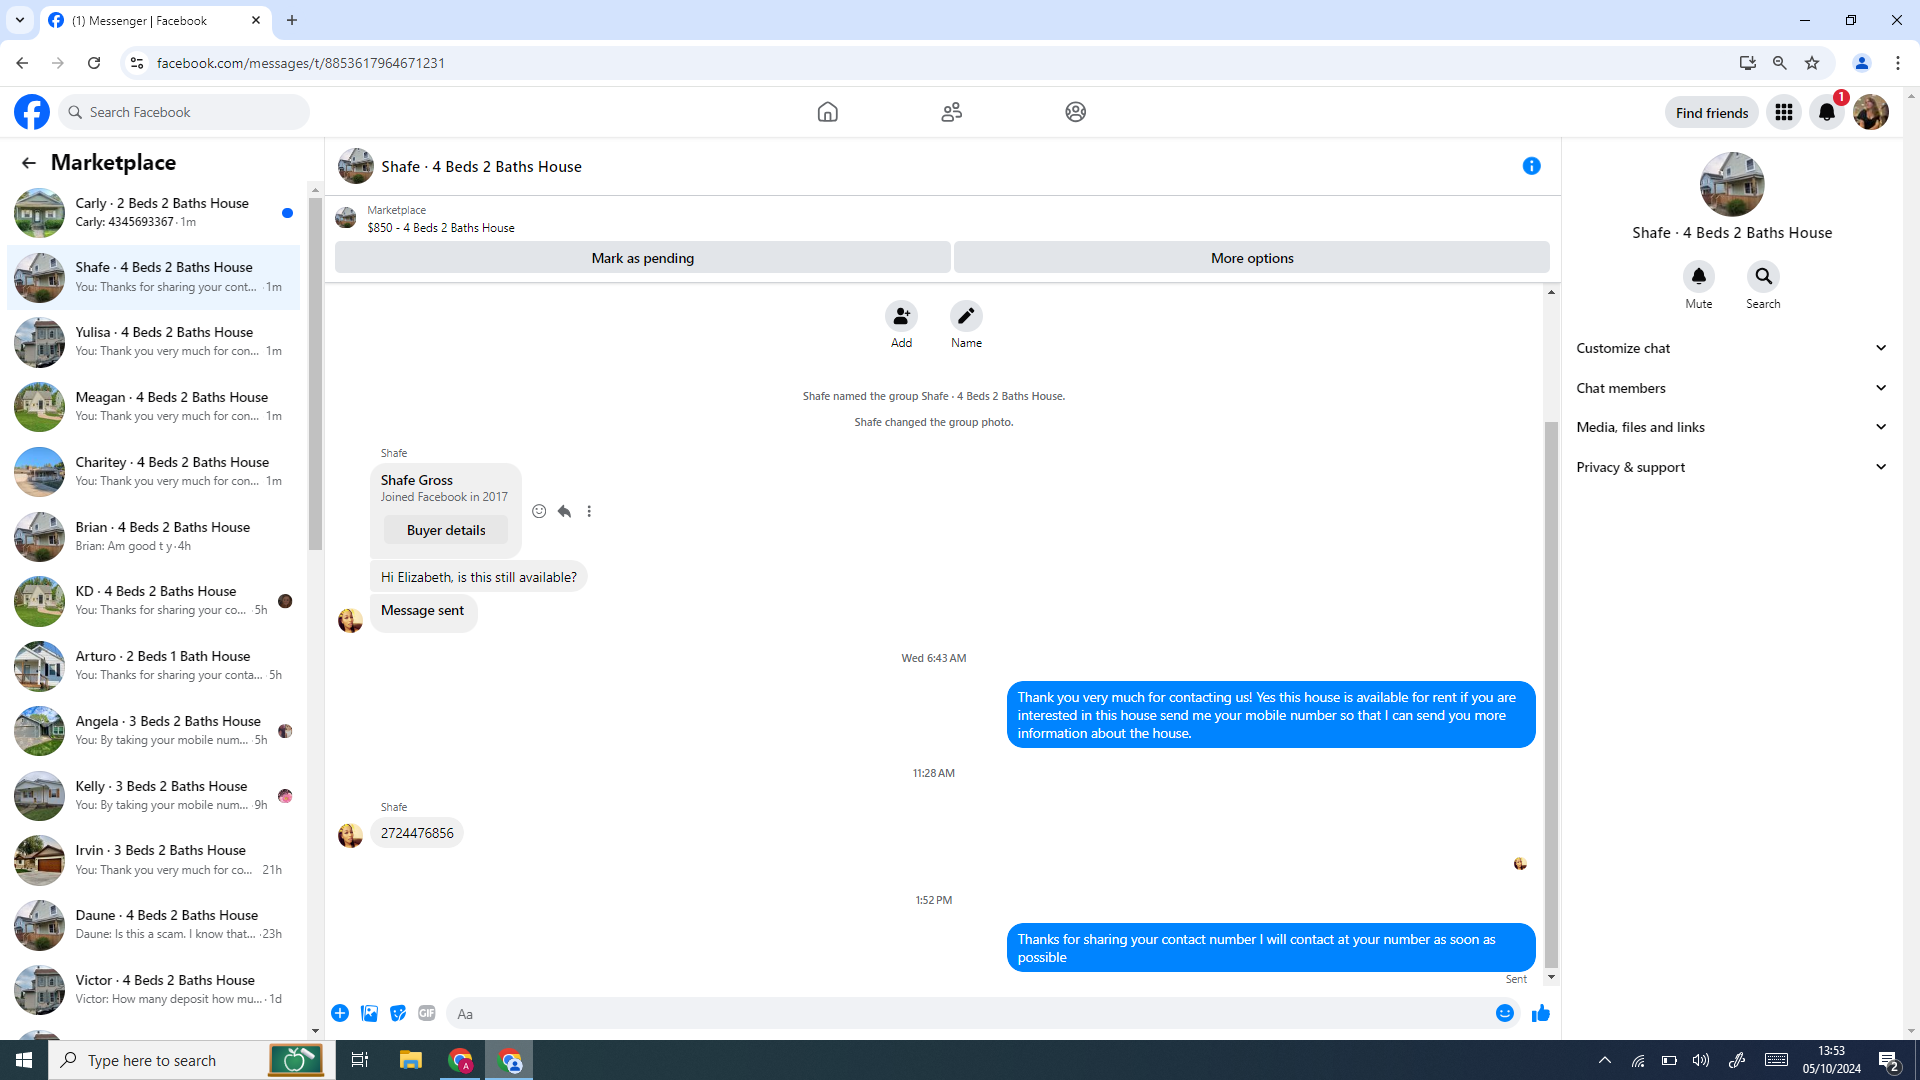This screenshot has width=1920, height=1080.
Task: Open the Friends tab in top navigation
Action: pos(951,112)
